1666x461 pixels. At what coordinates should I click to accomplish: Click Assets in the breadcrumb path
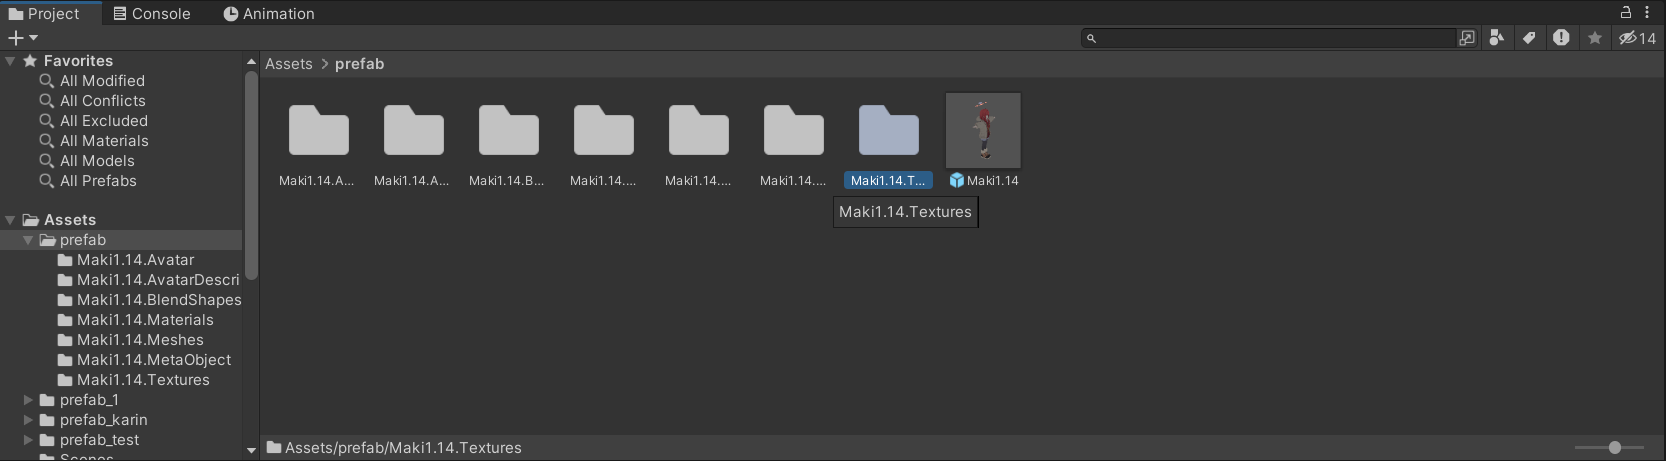[288, 64]
